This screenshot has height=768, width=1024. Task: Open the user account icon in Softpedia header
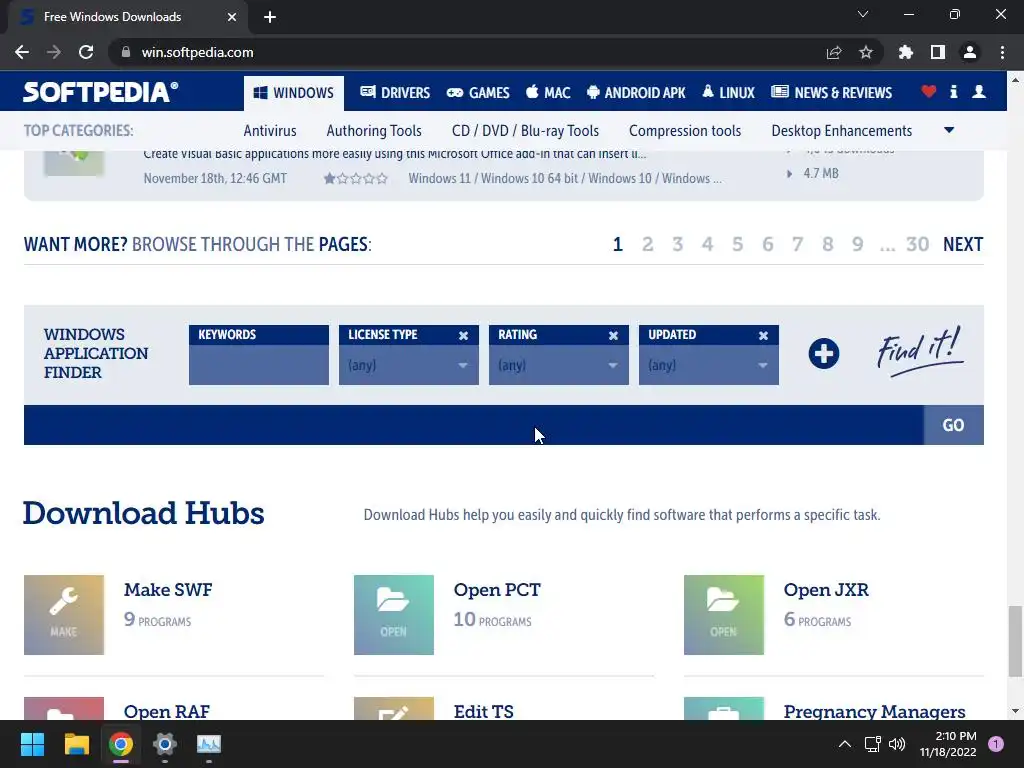pos(979,92)
